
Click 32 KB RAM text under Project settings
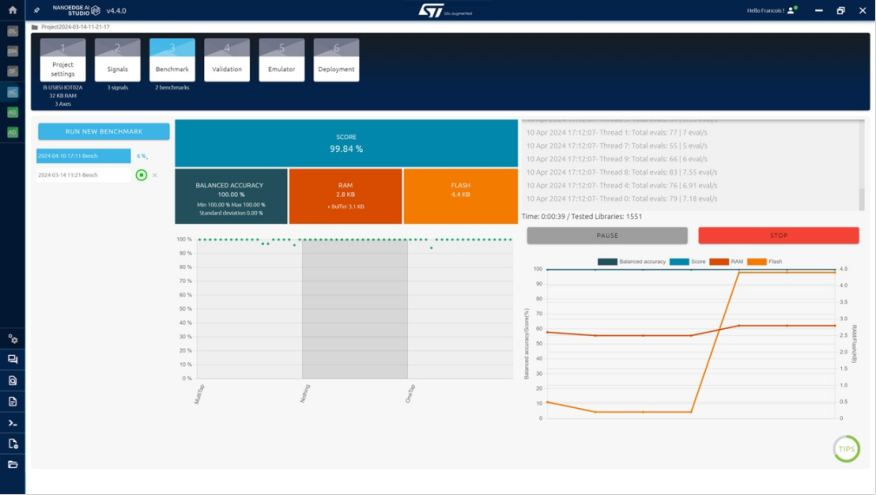[63, 96]
